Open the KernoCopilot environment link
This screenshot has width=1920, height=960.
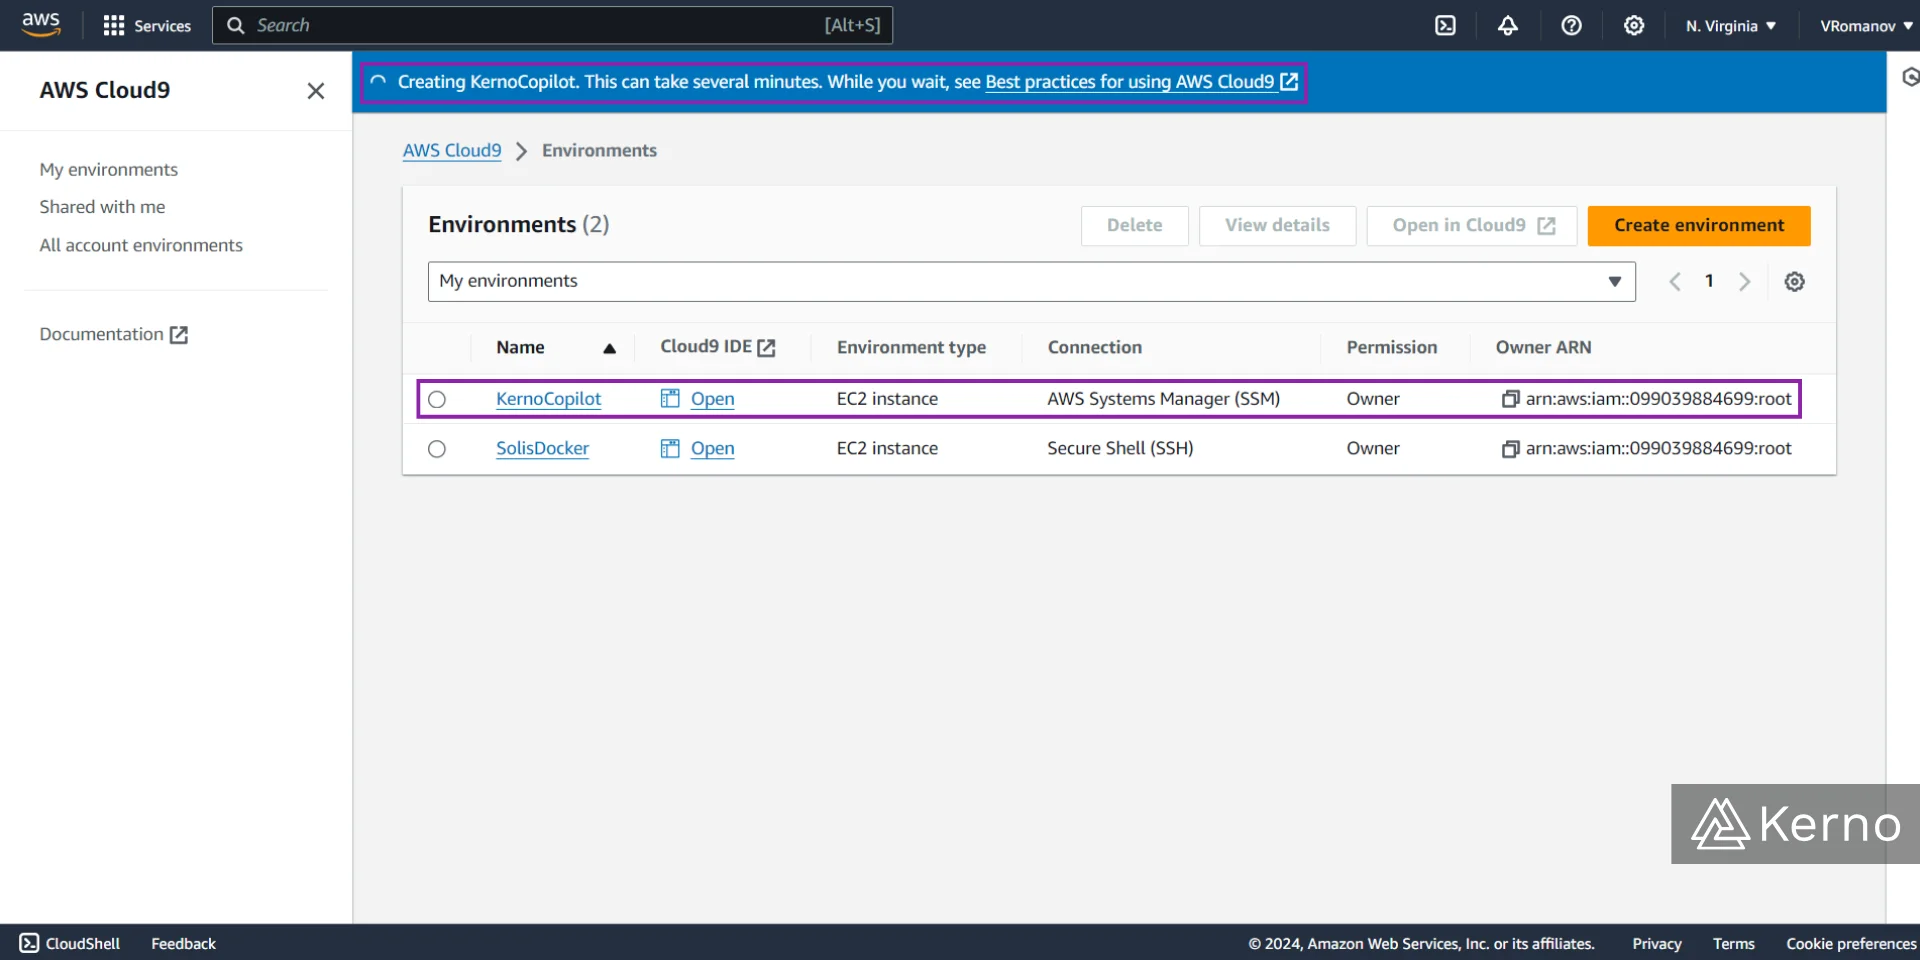[548, 399]
